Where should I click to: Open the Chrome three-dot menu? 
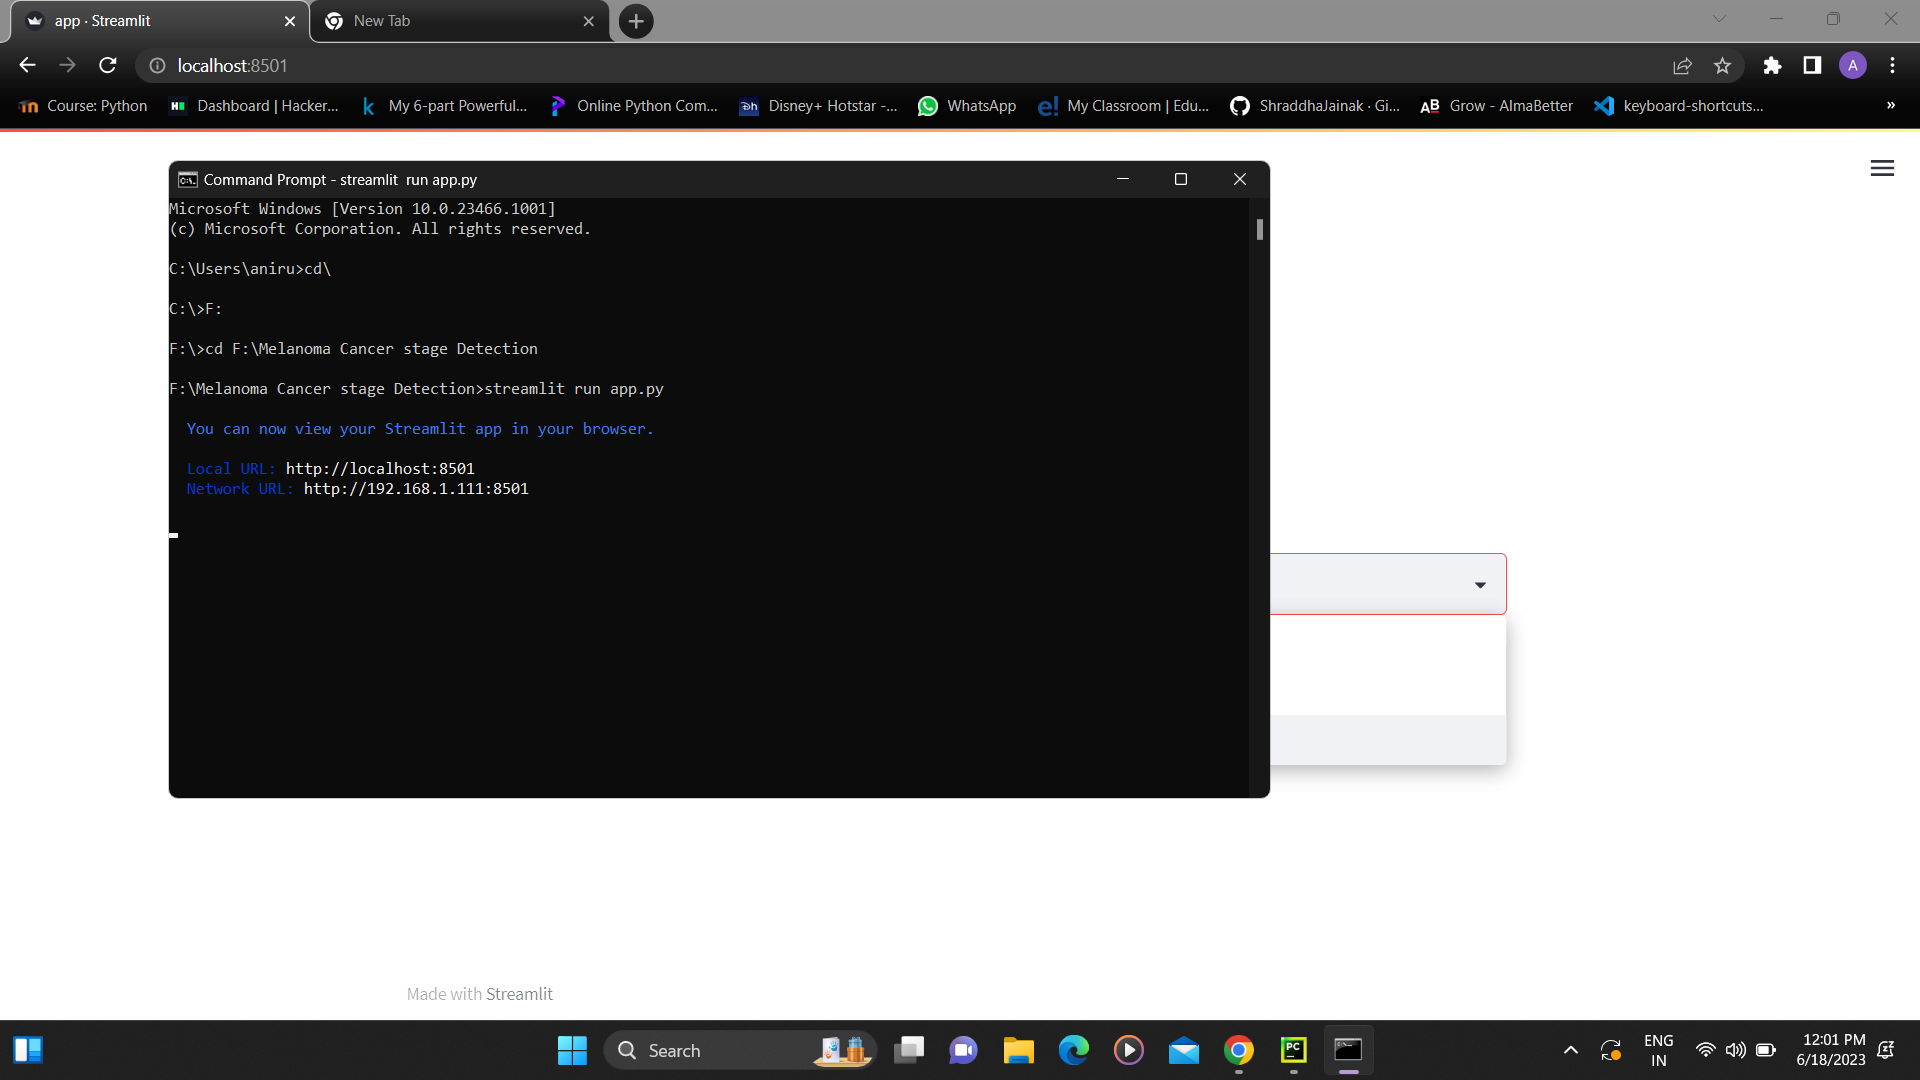[1892, 65]
